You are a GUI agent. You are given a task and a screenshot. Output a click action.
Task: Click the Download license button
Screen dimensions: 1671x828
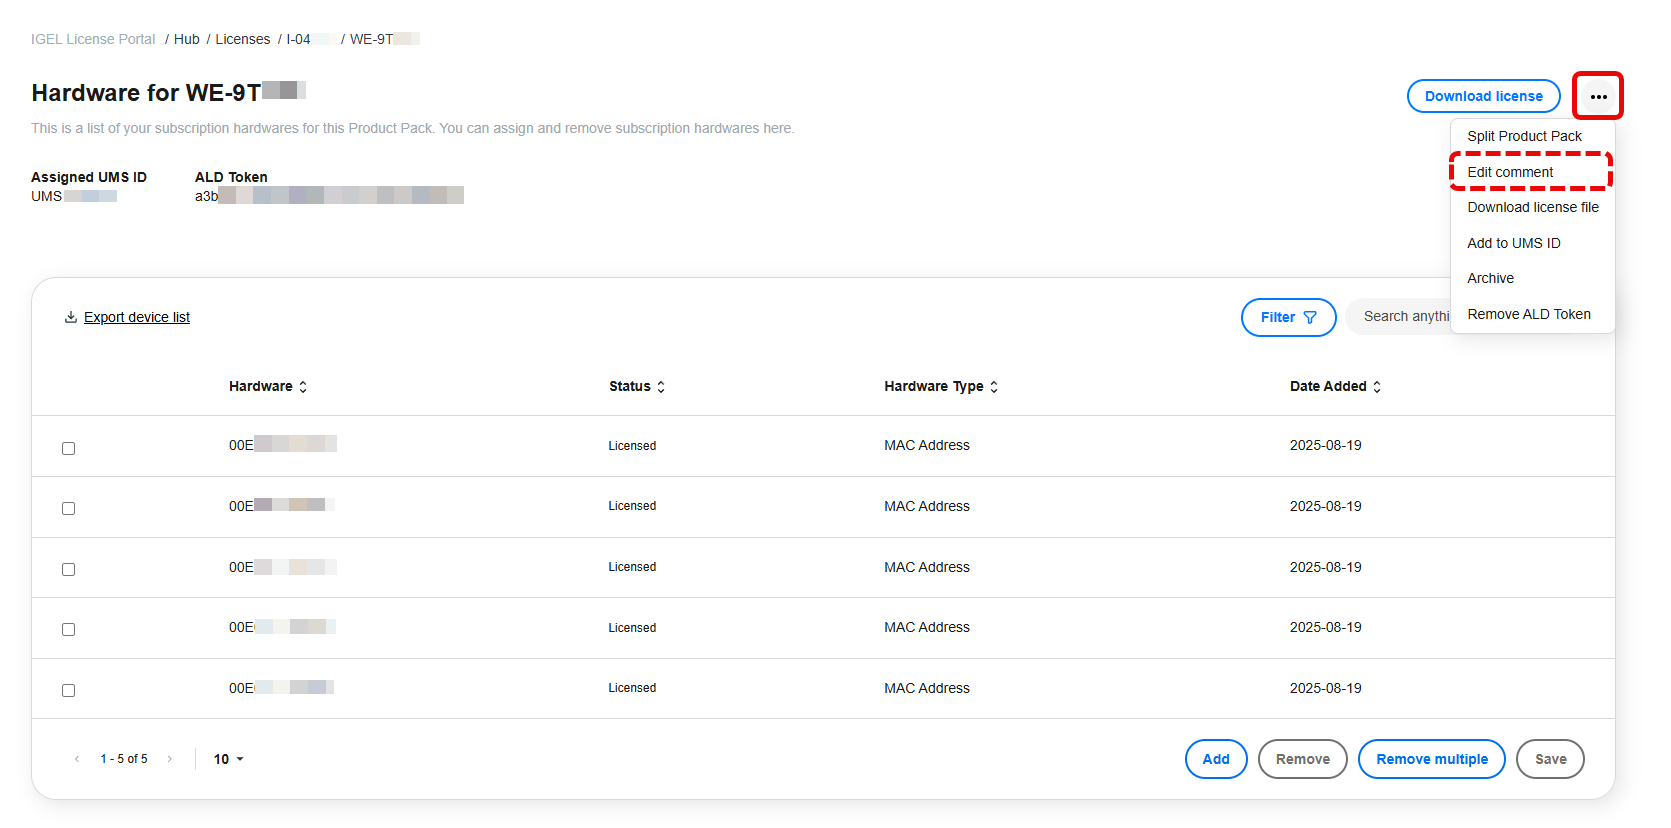coord(1483,96)
